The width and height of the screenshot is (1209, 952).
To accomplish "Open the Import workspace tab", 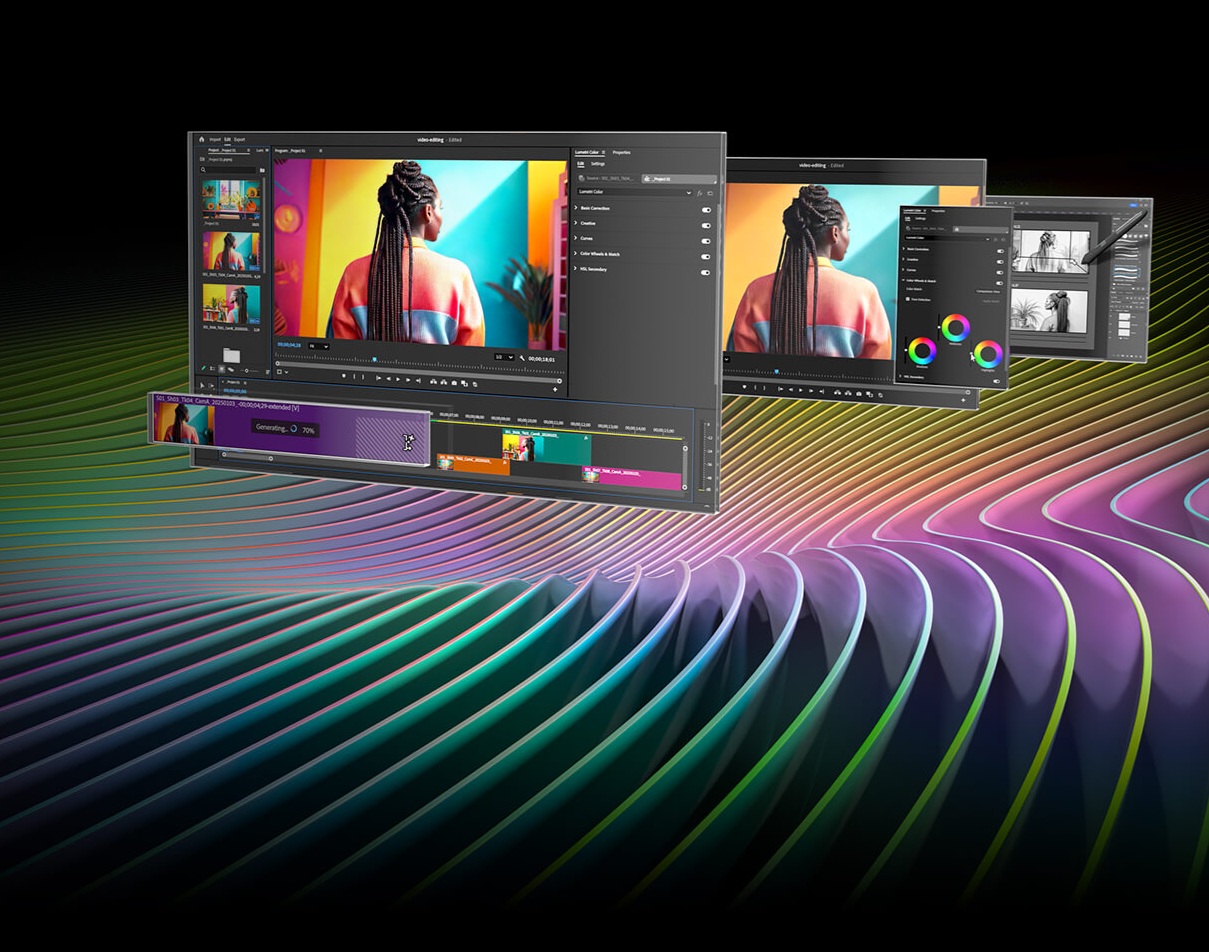I will [215, 139].
